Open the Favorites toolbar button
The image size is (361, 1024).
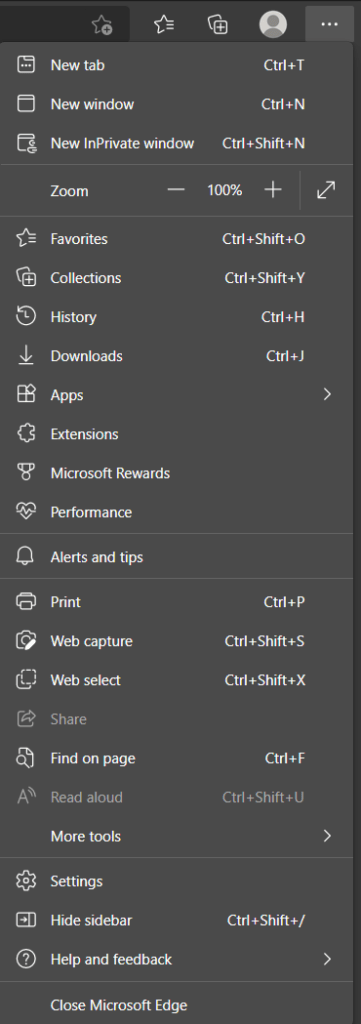pyautogui.click(x=164, y=25)
